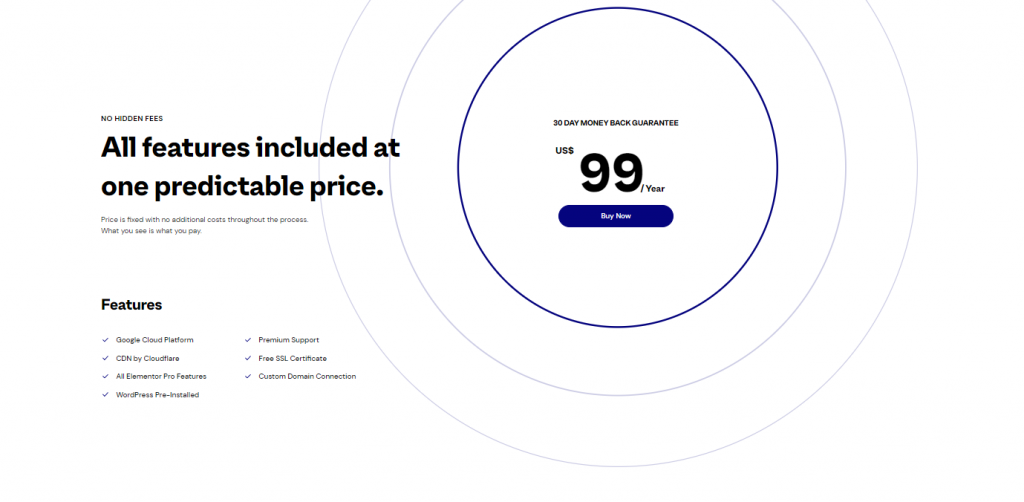Click the 30 Day Money Back Guarantee label
Viewport: 1024px width, 502px height.
point(615,123)
